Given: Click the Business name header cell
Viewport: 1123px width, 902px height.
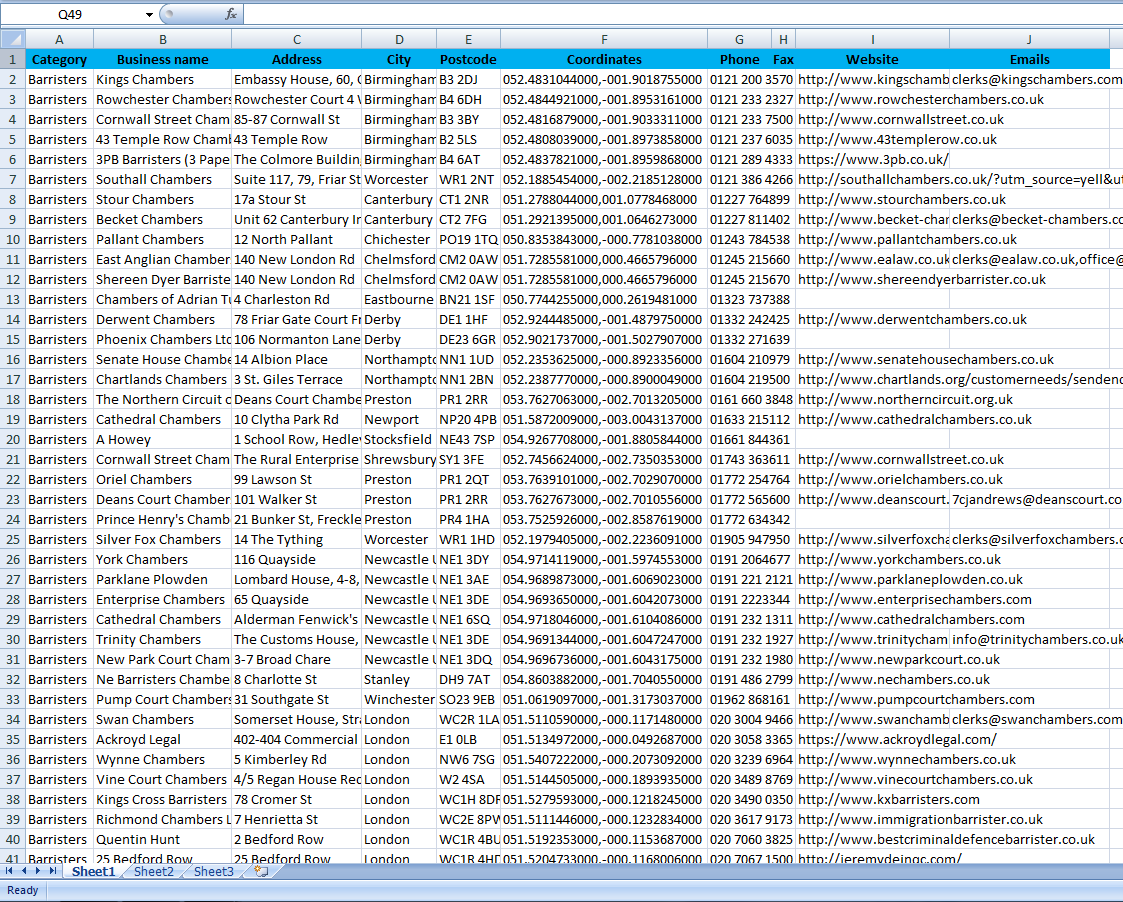Looking at the screenshot, I should [162, 59].
